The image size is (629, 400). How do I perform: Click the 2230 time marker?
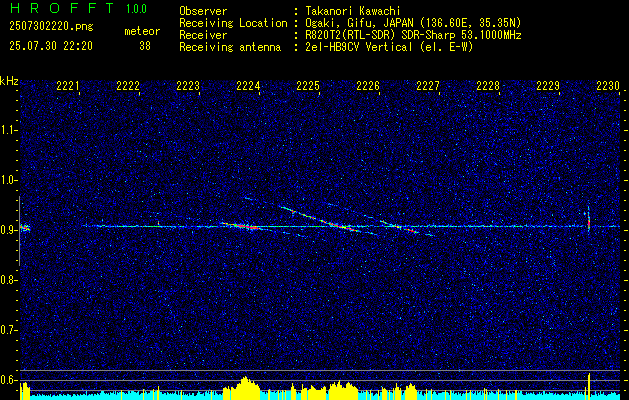coord(608,86)
